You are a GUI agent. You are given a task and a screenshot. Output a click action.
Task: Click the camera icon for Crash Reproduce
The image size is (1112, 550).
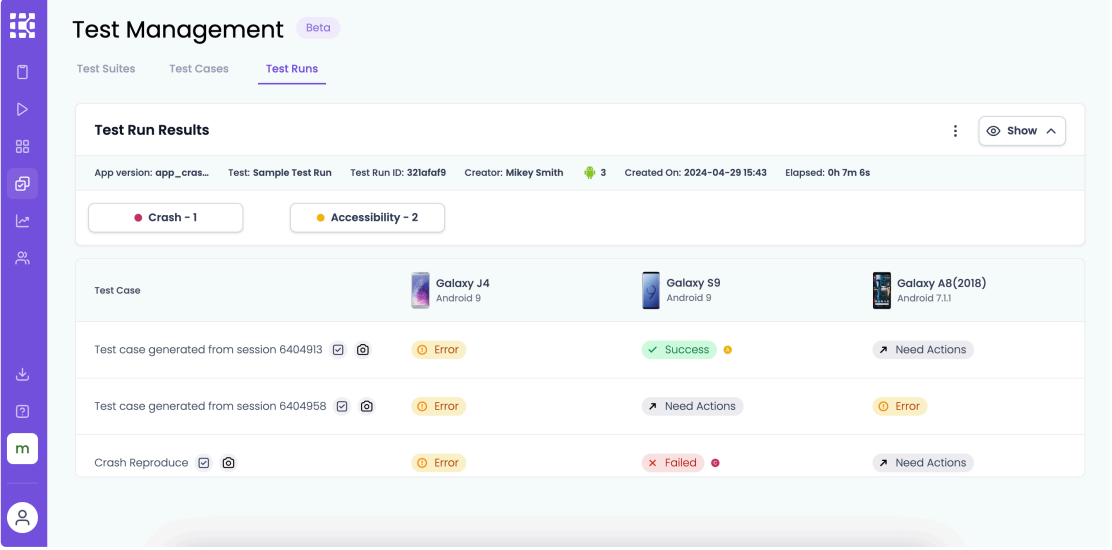click(x=228, y=463)
